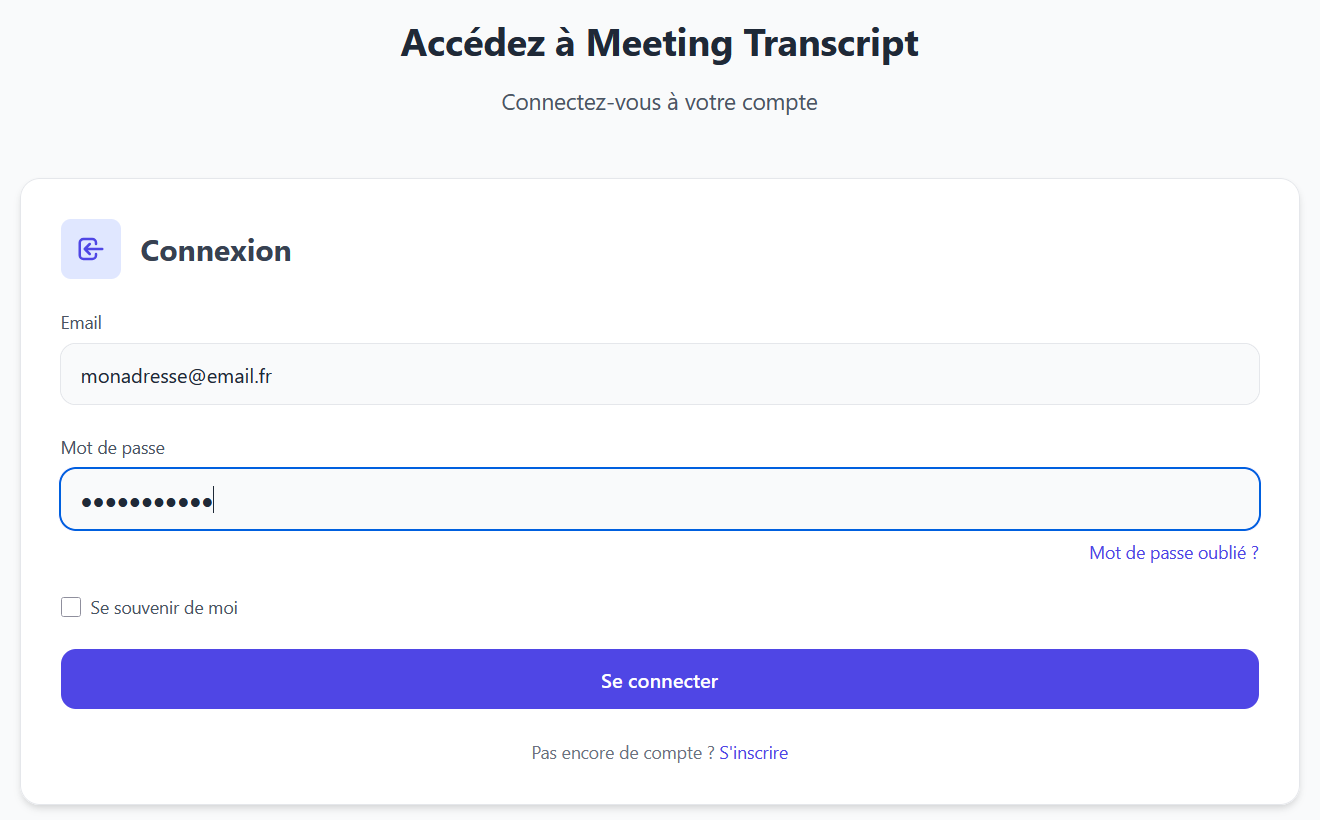Click the "Accédez à Meeting Transcript" title
Viewport: 1320px width, 820px height.
click(x=660, y=43)
